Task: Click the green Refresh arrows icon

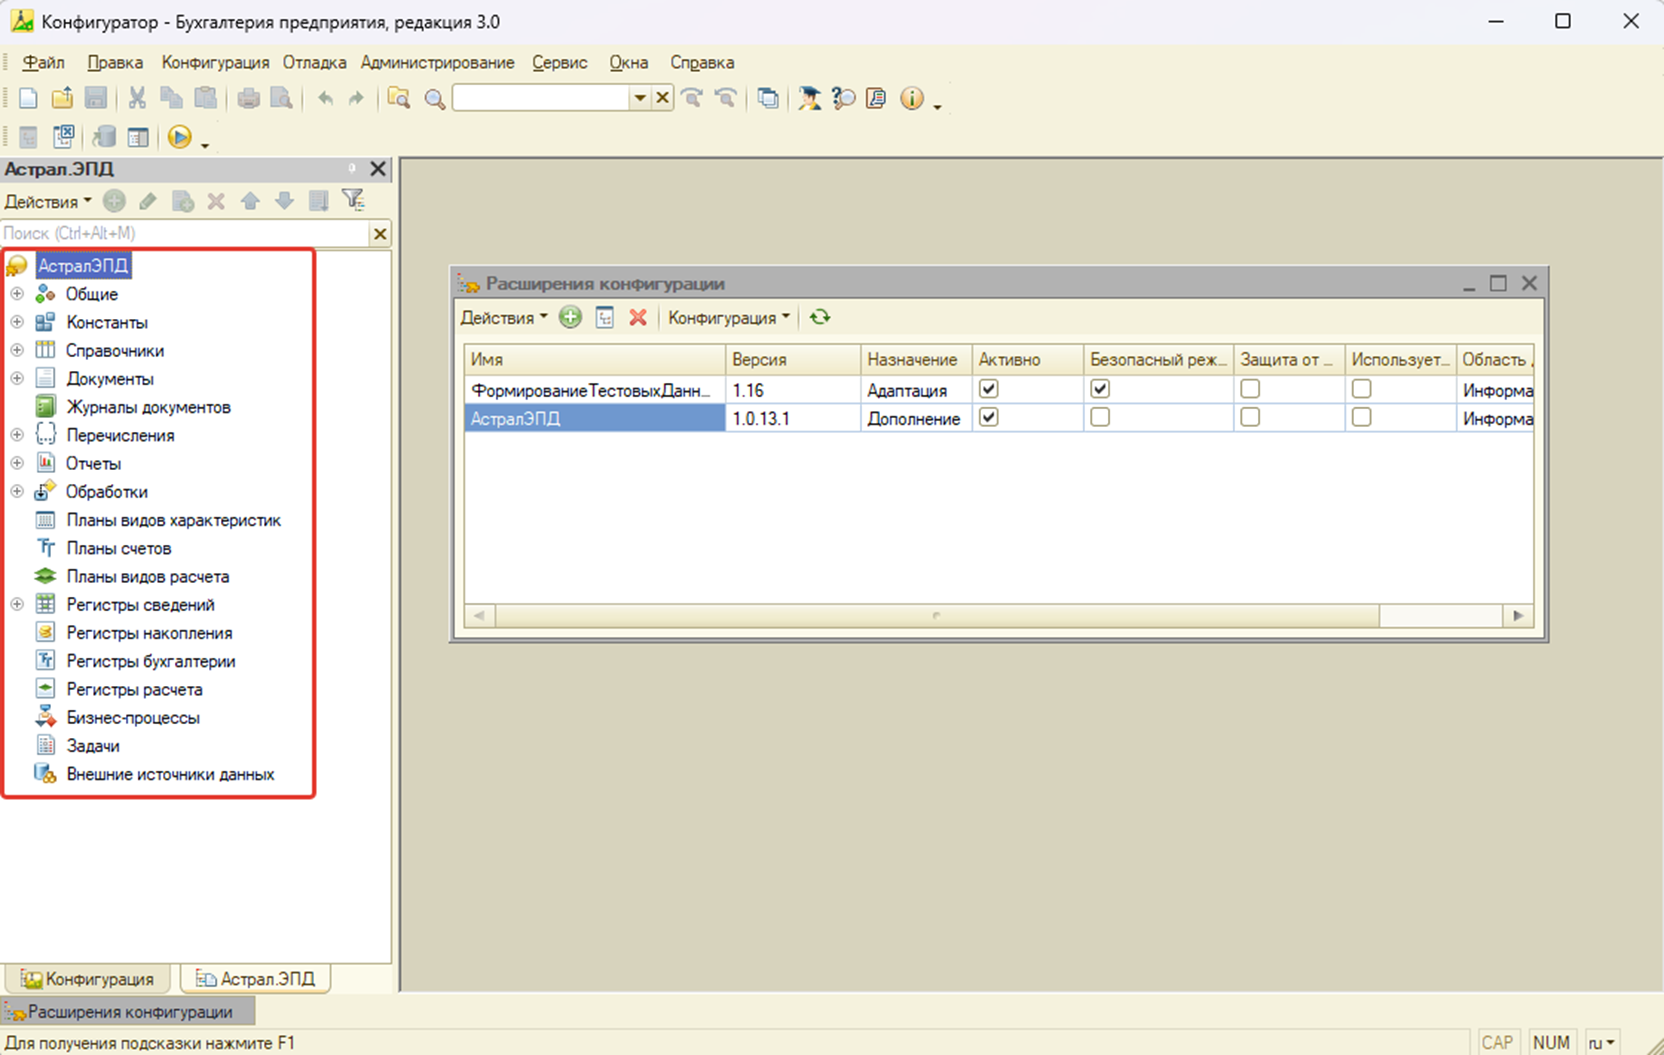Action: (x=820, y=317)
